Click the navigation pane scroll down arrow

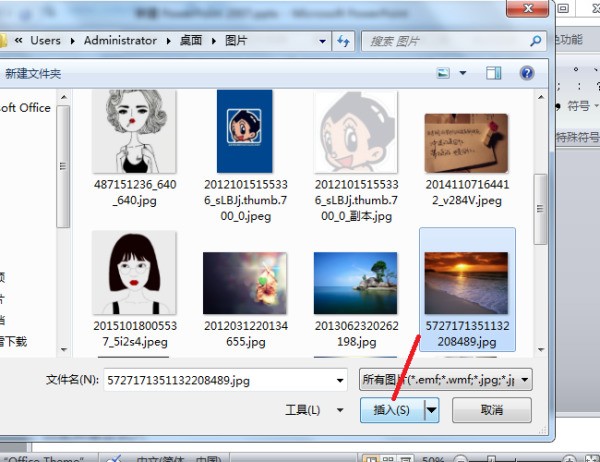tap(64, 349)
